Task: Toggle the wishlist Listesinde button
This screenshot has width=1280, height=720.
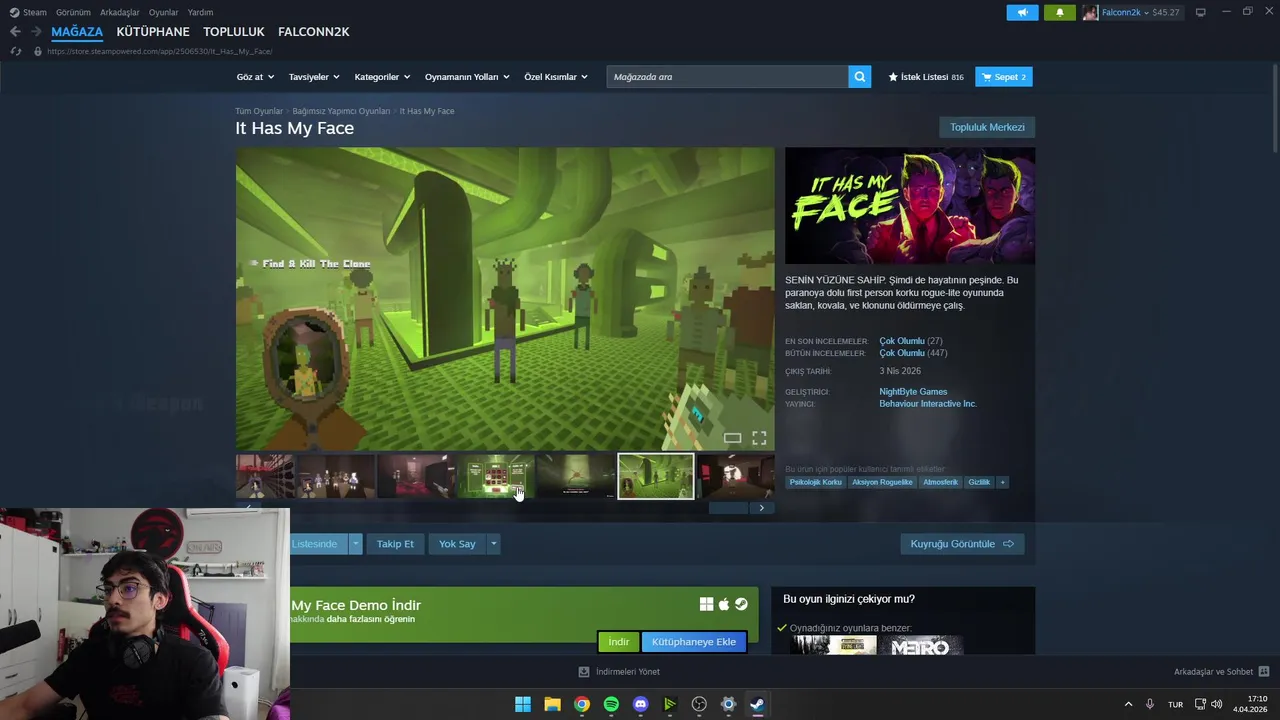Action: (318, 544)
